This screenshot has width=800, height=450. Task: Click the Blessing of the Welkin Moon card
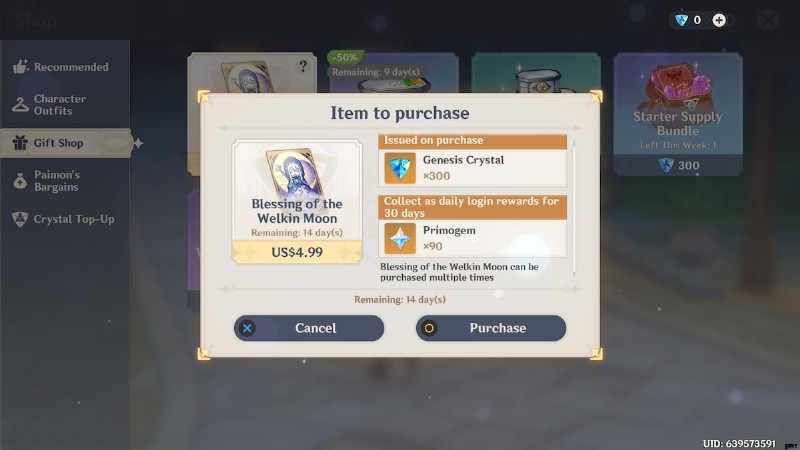(x=297, y=202)
